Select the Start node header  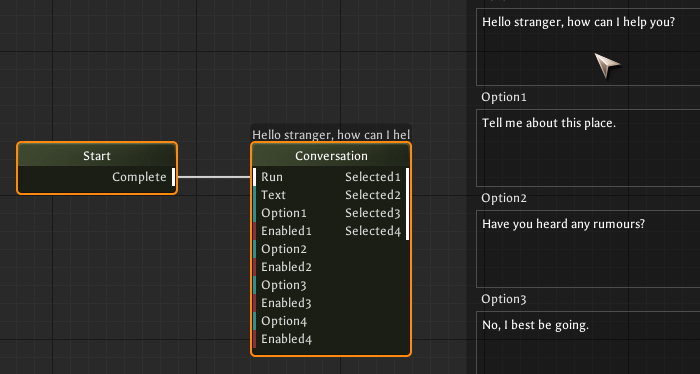pos(97,155)
